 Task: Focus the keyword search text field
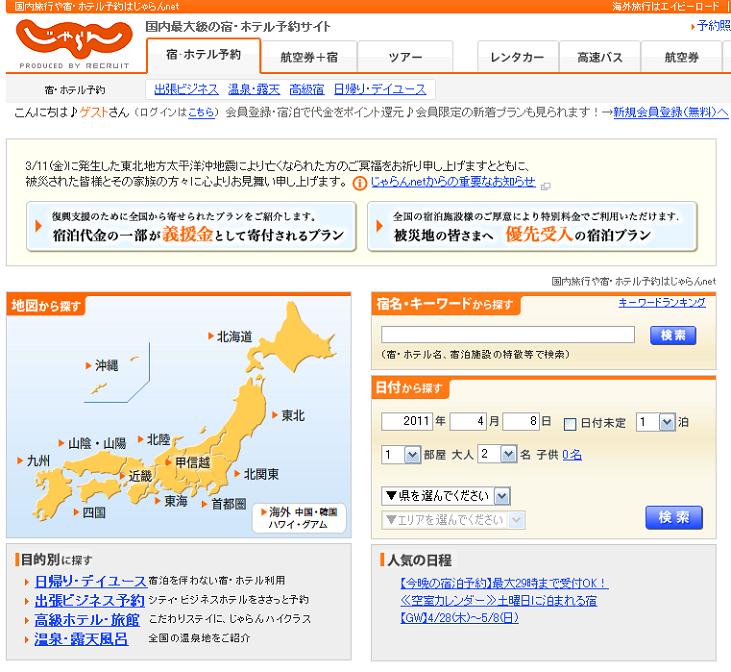(508, 334)
